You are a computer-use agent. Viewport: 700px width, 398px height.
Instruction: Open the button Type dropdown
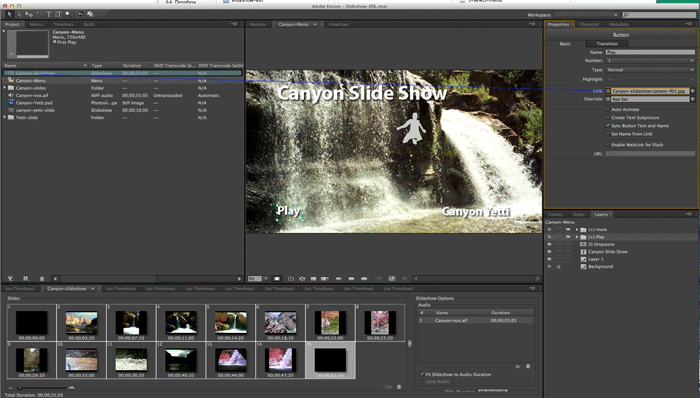point(650,70)
